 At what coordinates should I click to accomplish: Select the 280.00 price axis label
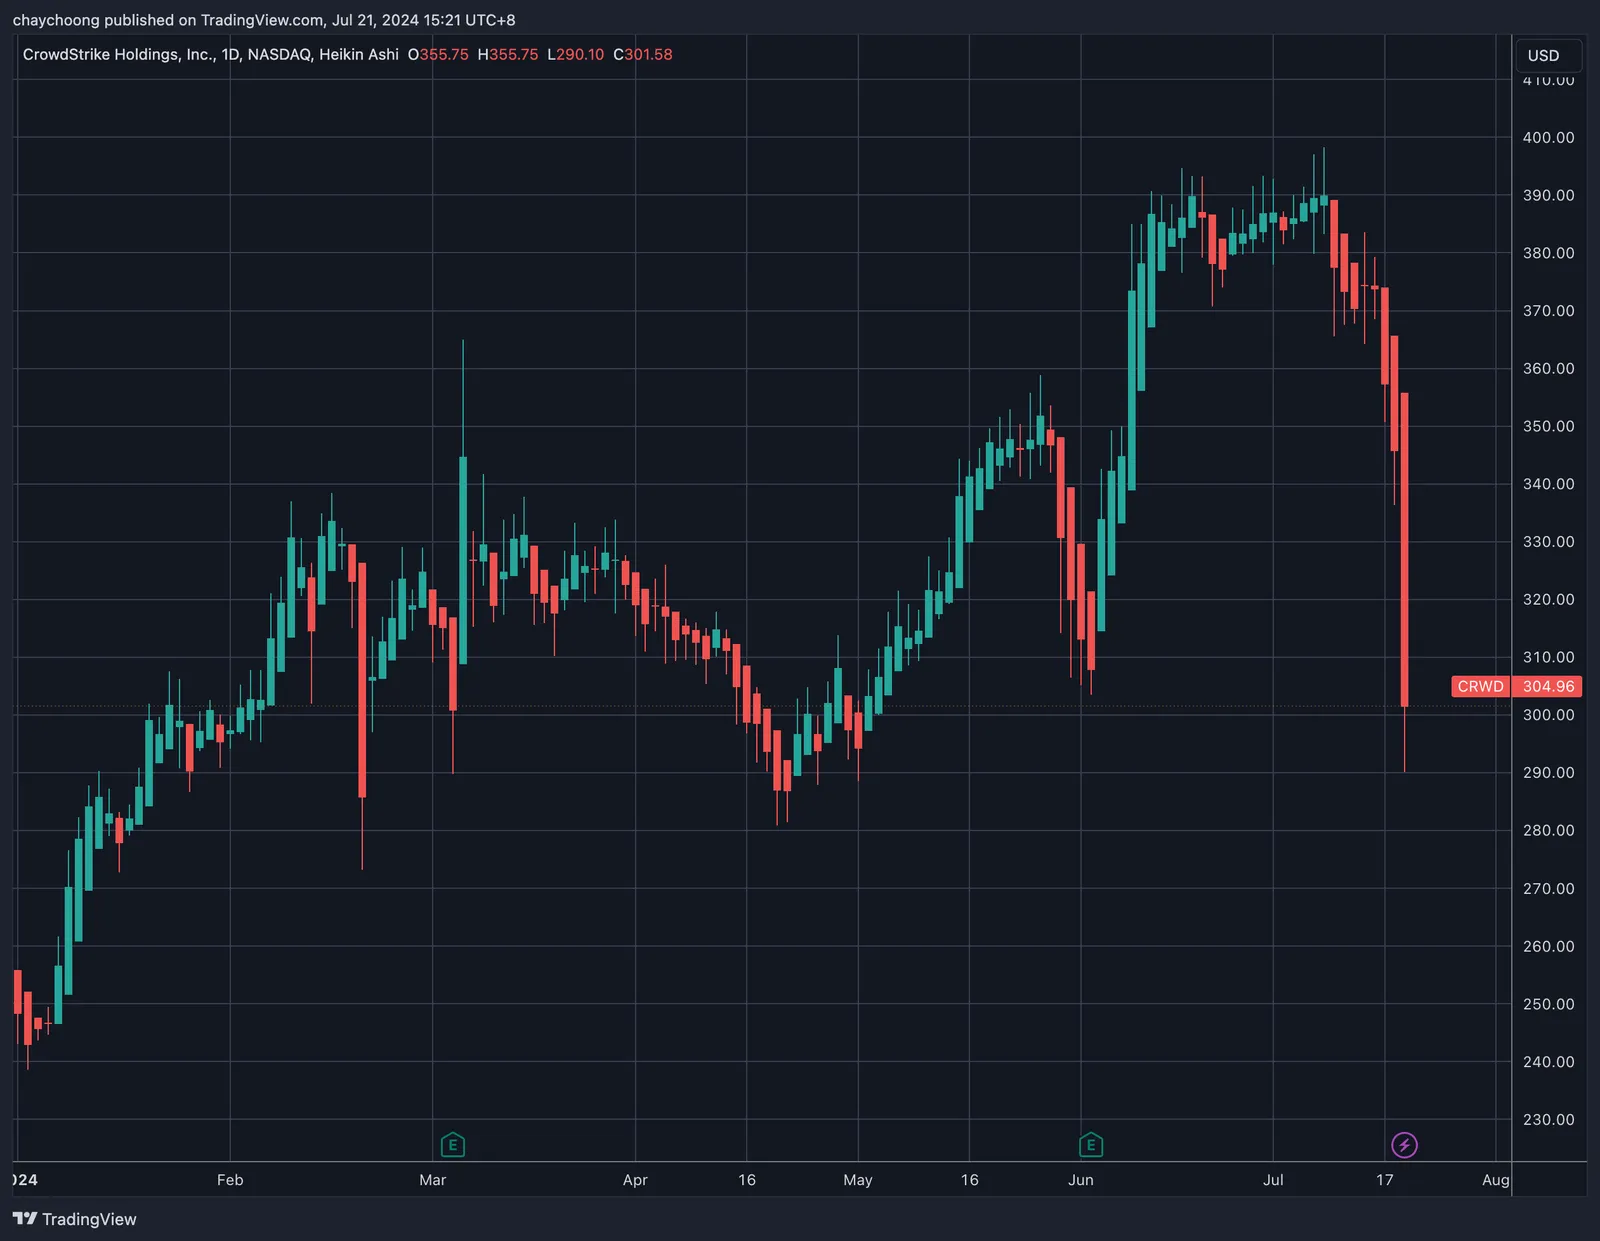click(1548, 830)
